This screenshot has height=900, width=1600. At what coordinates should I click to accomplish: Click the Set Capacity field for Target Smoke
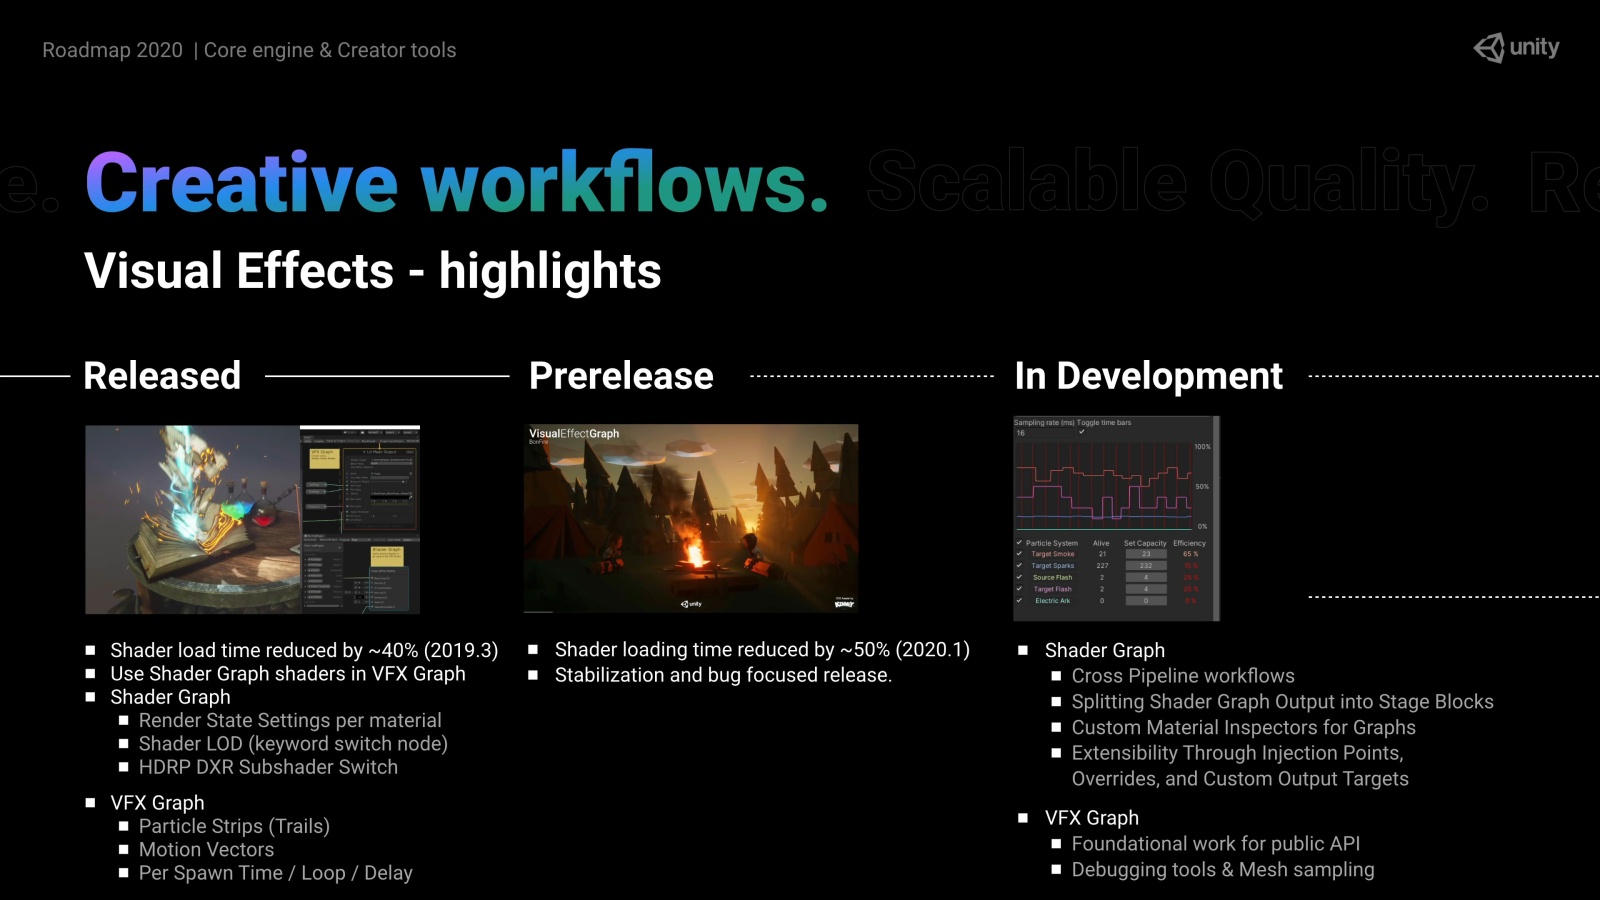point(1146,554)
